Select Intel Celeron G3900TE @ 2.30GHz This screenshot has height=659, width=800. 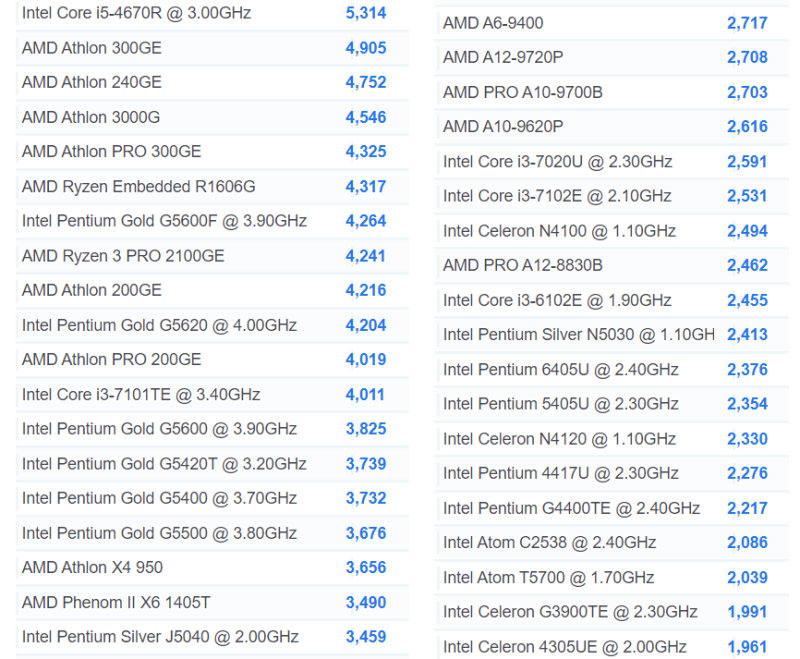tap(570, 612)
